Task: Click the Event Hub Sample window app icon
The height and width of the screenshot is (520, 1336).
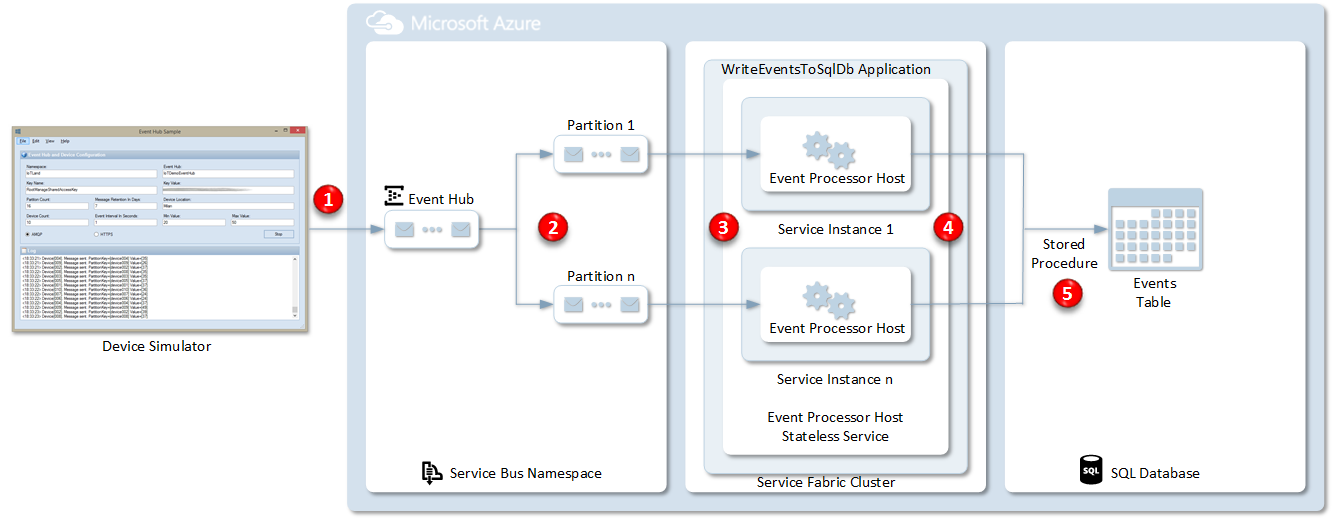Action: [18, 131]
